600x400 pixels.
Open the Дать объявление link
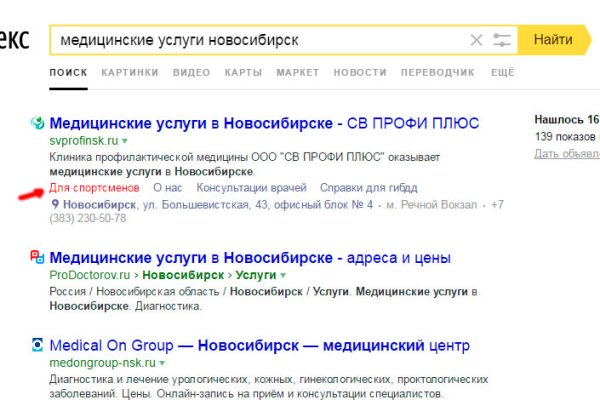[566, 153]
